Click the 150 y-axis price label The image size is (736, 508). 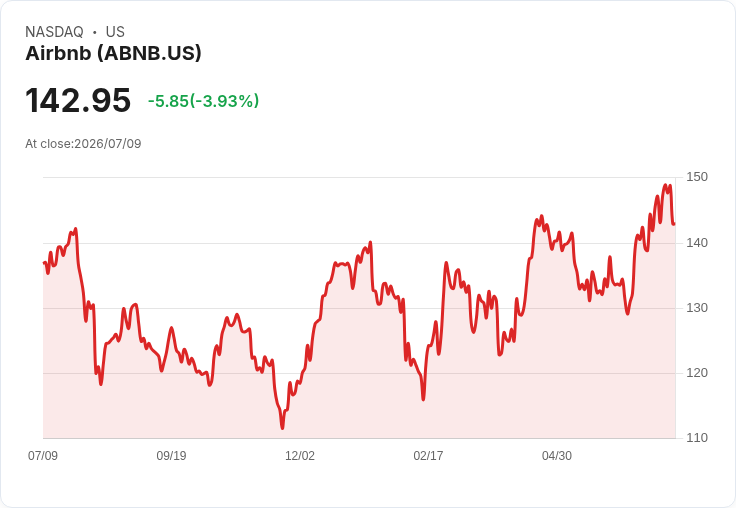pyautogui.click(x=697, y=177)
